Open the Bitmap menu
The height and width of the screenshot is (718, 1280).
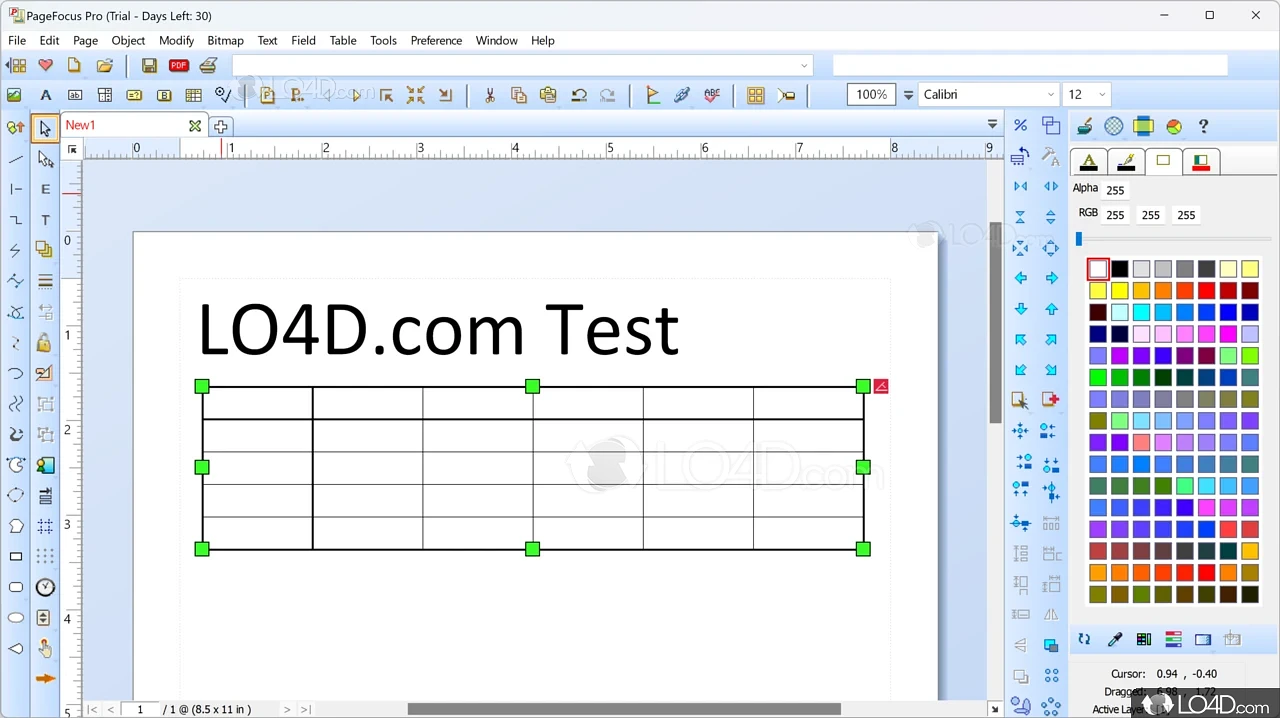click(225, 40)
